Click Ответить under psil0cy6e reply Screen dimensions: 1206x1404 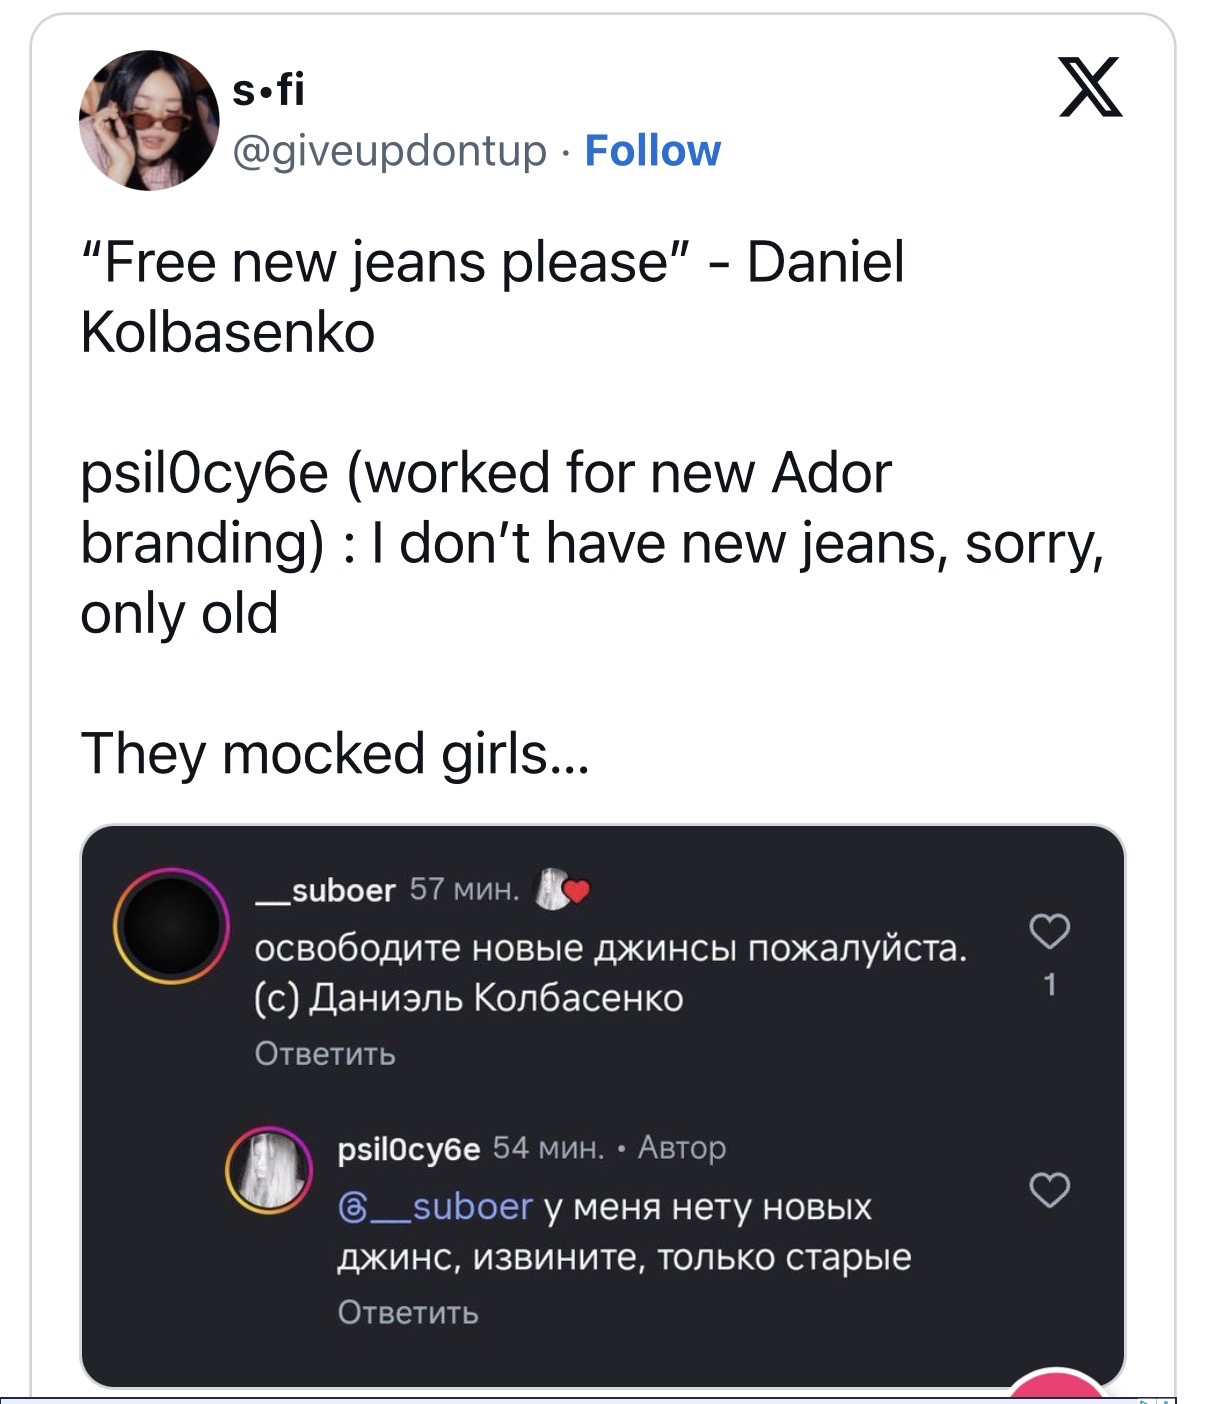(408, 1312)
